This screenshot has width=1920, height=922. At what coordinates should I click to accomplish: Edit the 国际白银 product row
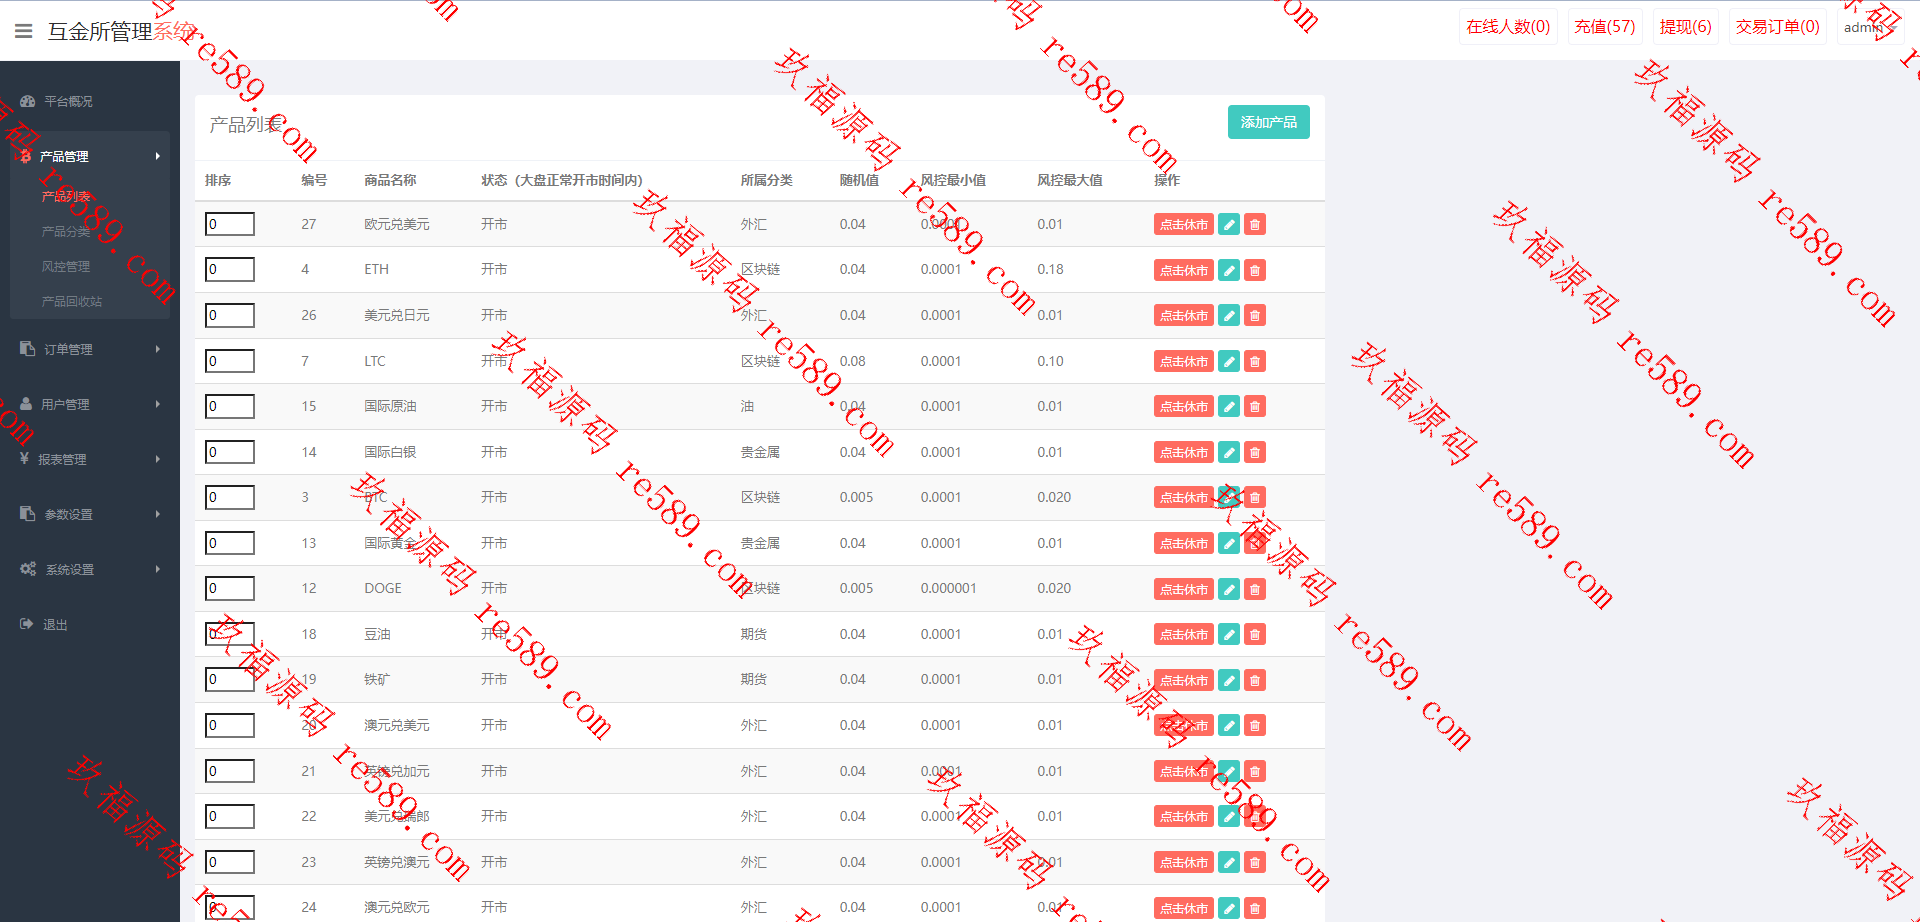pyautogui.click(x=1229, y=453)
